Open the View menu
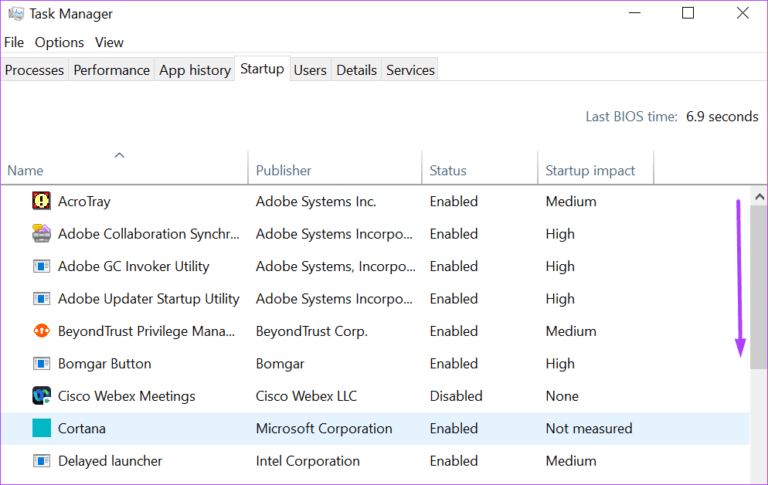The height and width of the screenshot is (485, 768). [109, 42]
